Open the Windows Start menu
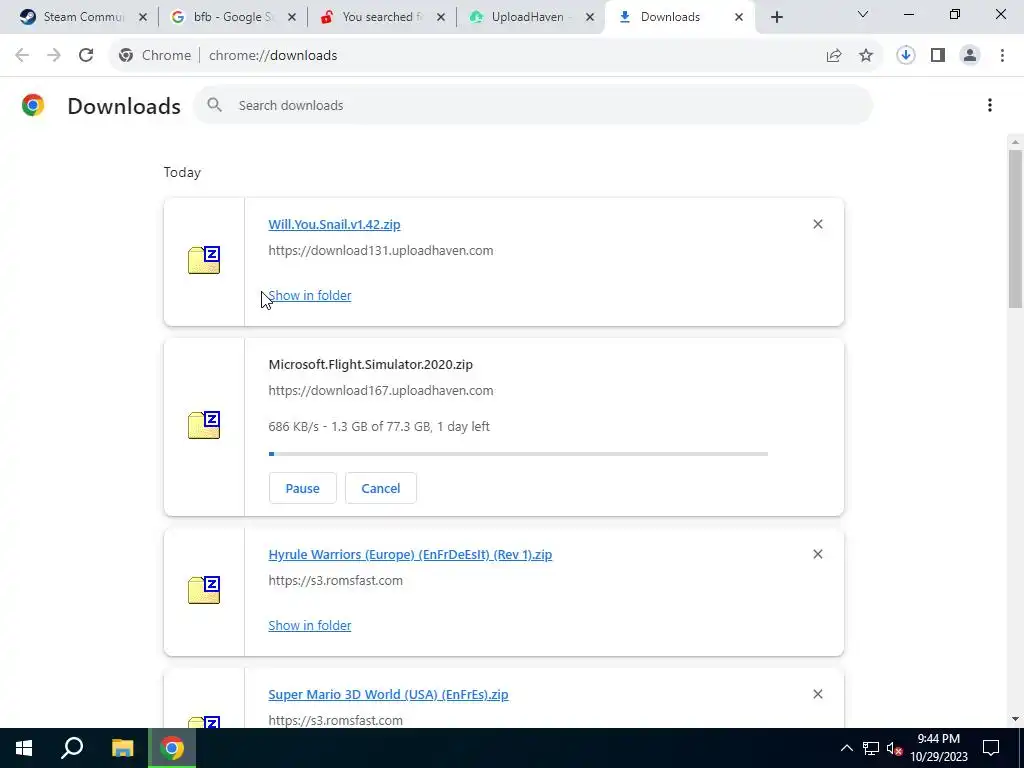This screenshot has width=1024, height=768. (24, 748)
